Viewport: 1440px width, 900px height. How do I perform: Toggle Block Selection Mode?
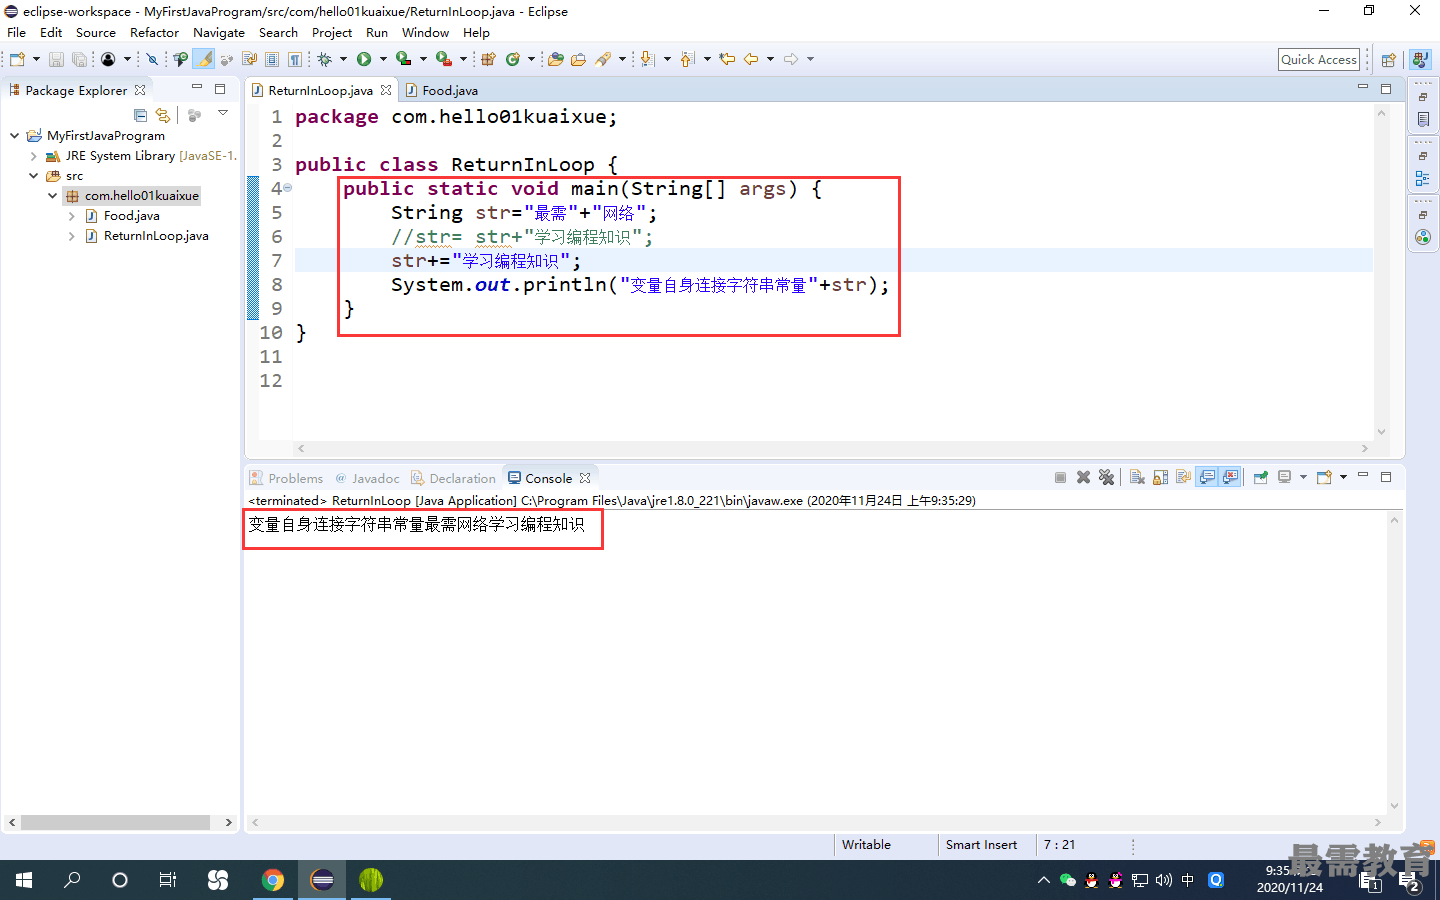coord(272,59)
